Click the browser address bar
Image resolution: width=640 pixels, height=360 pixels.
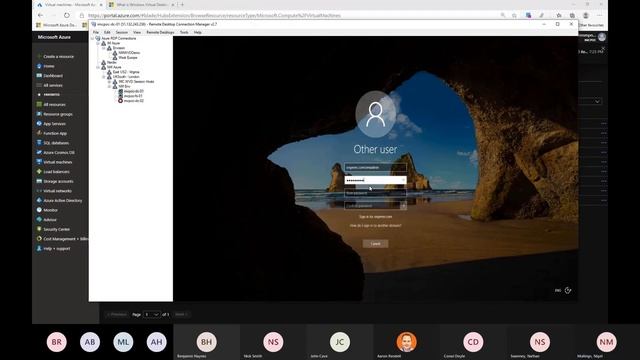286,16
